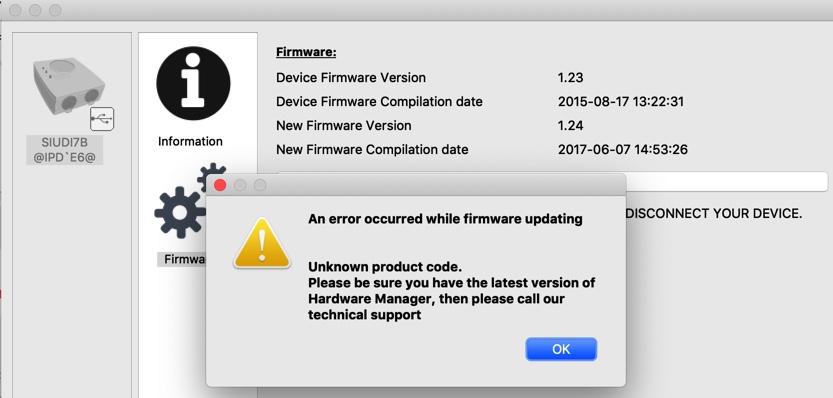Click the Unknown product code message
Viewport: 833px width, 398px height.
(385, 266)
